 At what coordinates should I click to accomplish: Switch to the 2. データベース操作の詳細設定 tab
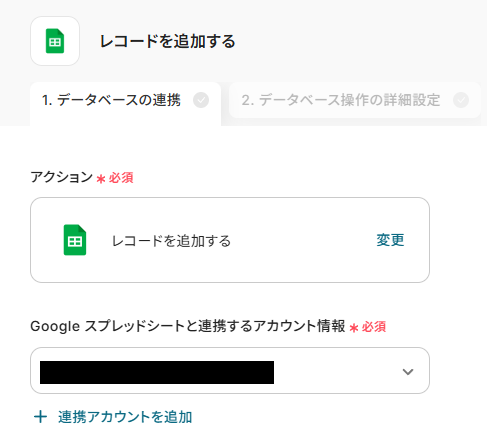355,100
